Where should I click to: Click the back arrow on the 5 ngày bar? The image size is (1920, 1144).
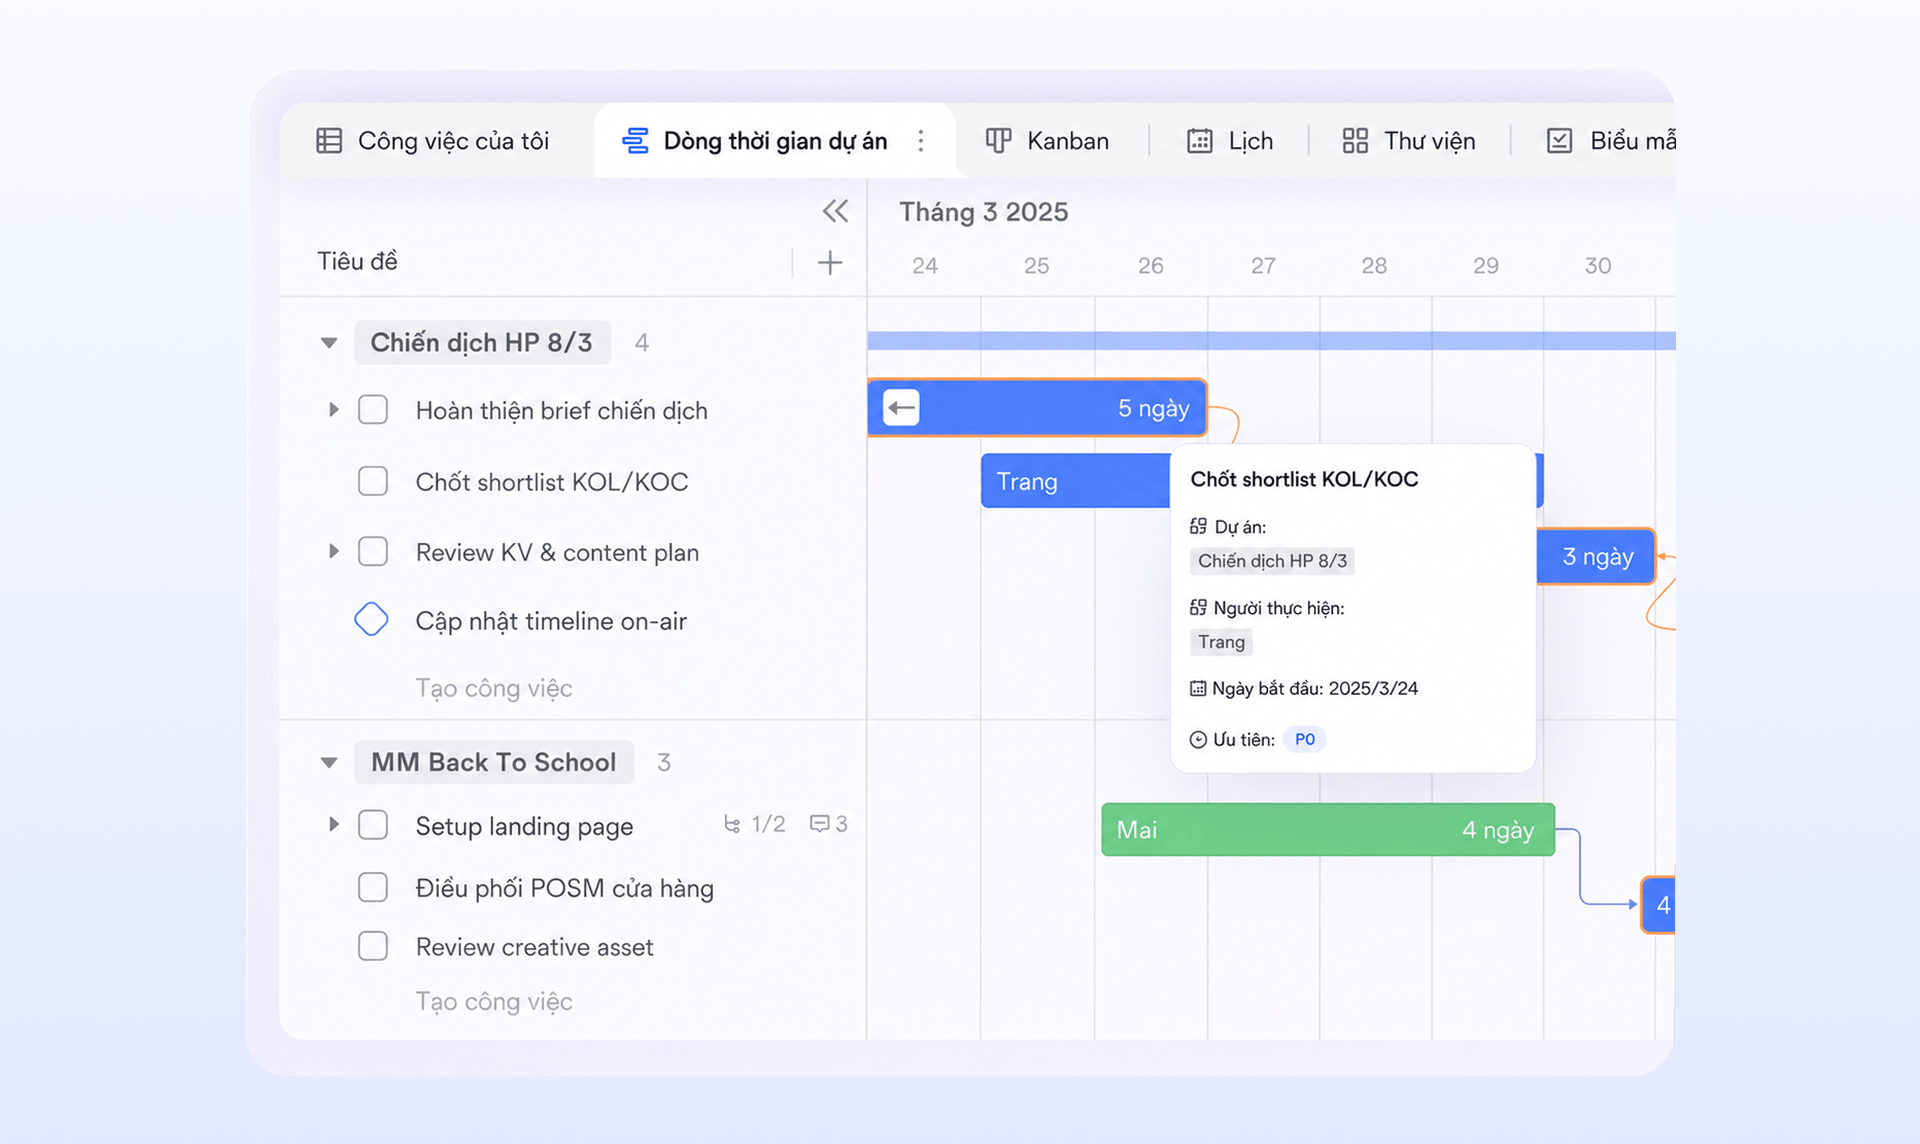(901, 407)
